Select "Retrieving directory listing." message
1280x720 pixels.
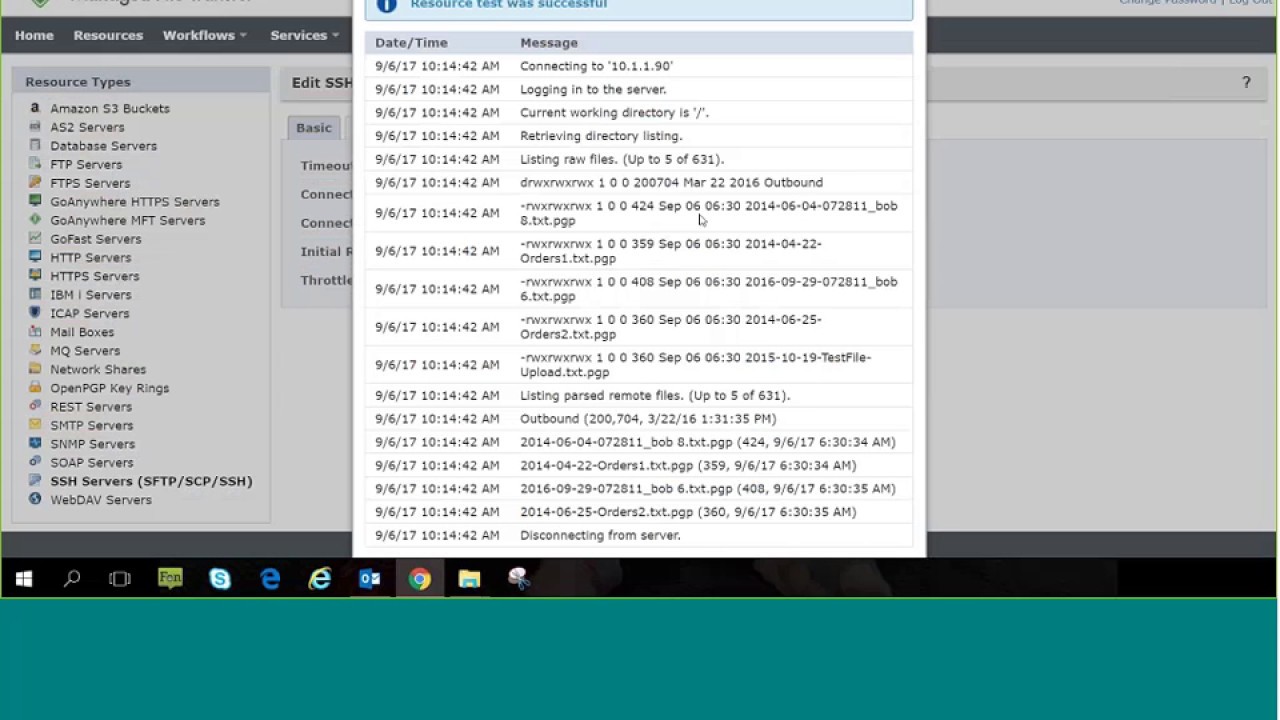[601, 136]
